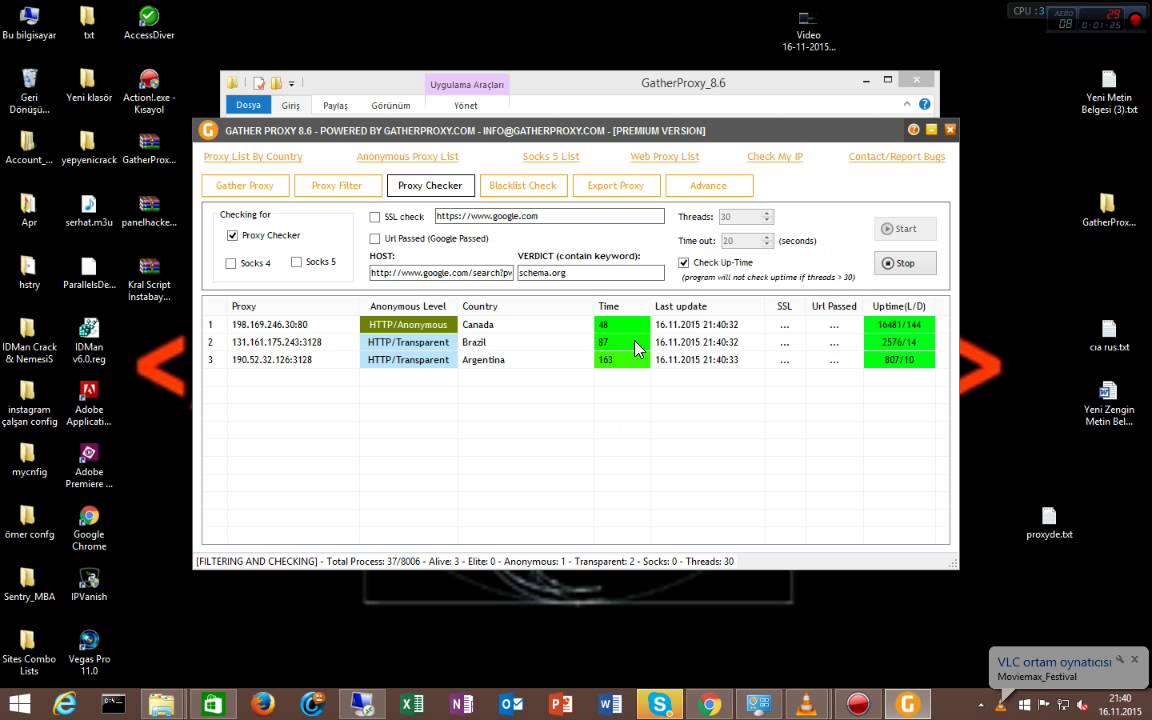Screen dimensions: 1152x720
Task: Switch to the Görünüm ribbon tab
Action: pos(390,105)
